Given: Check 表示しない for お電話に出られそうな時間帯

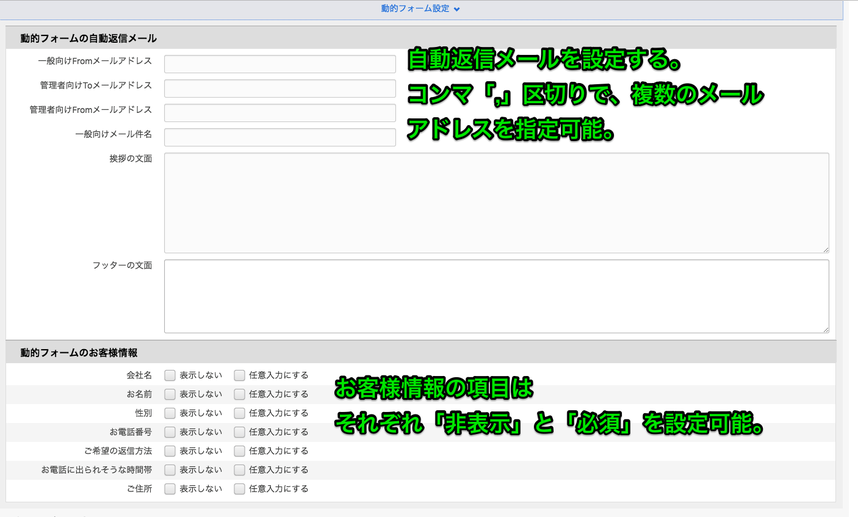Looking at the screenshot, I should point(170,470).
